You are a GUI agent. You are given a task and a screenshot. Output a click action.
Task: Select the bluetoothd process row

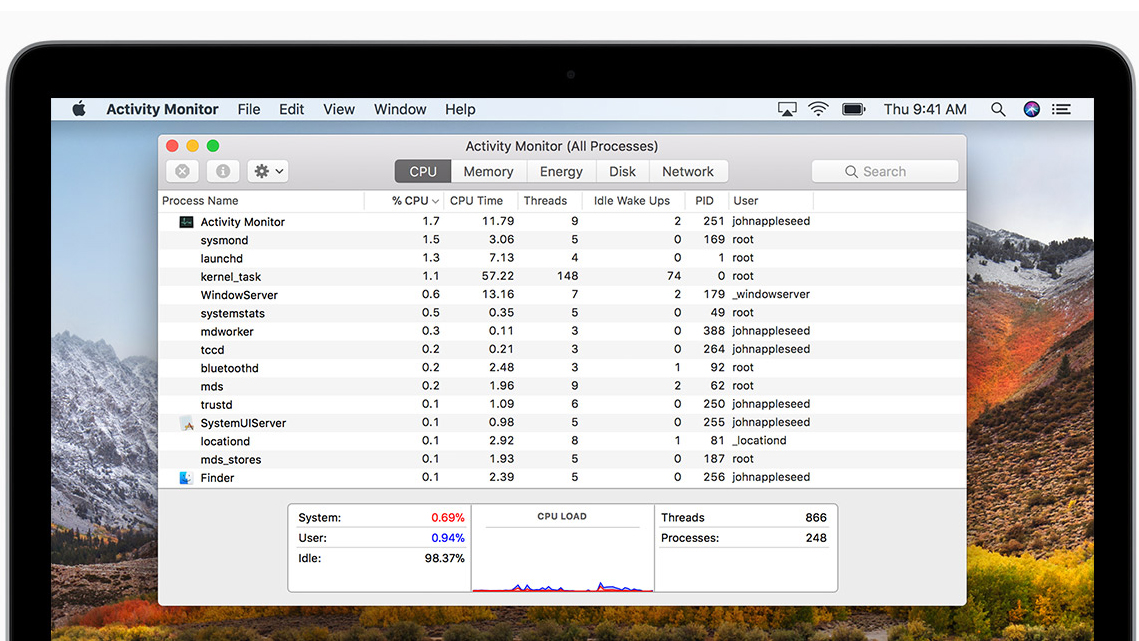[562, 368]
